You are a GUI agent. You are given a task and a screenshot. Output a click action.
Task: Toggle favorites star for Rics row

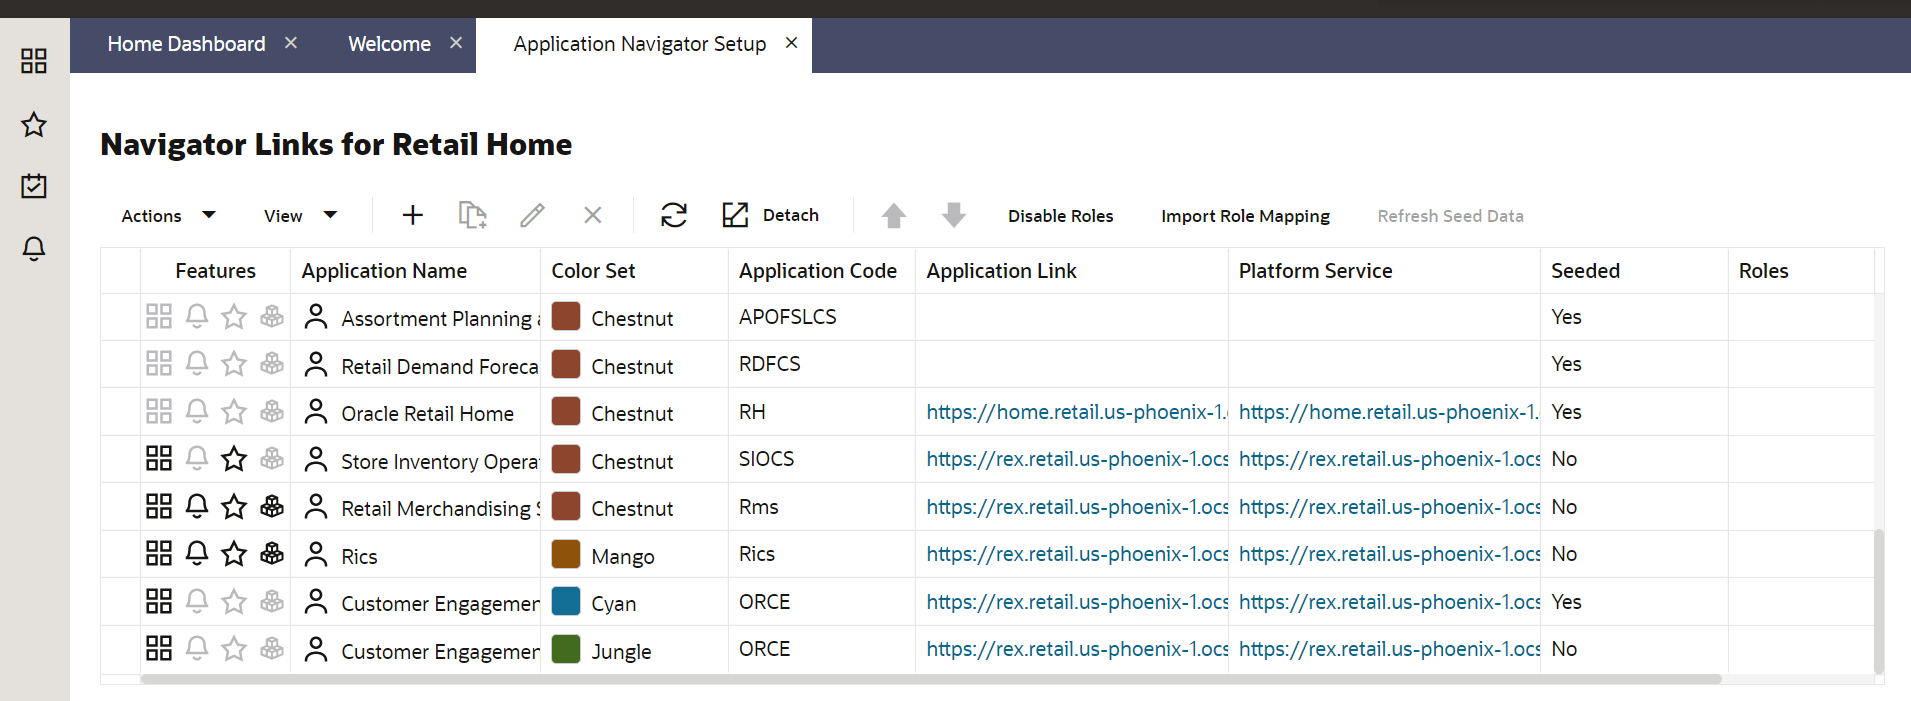point(234,554)
